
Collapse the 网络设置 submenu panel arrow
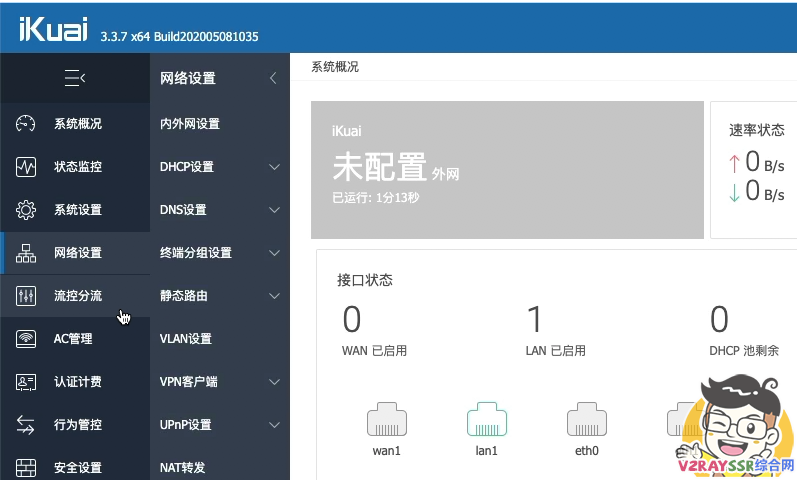[273, 79]
